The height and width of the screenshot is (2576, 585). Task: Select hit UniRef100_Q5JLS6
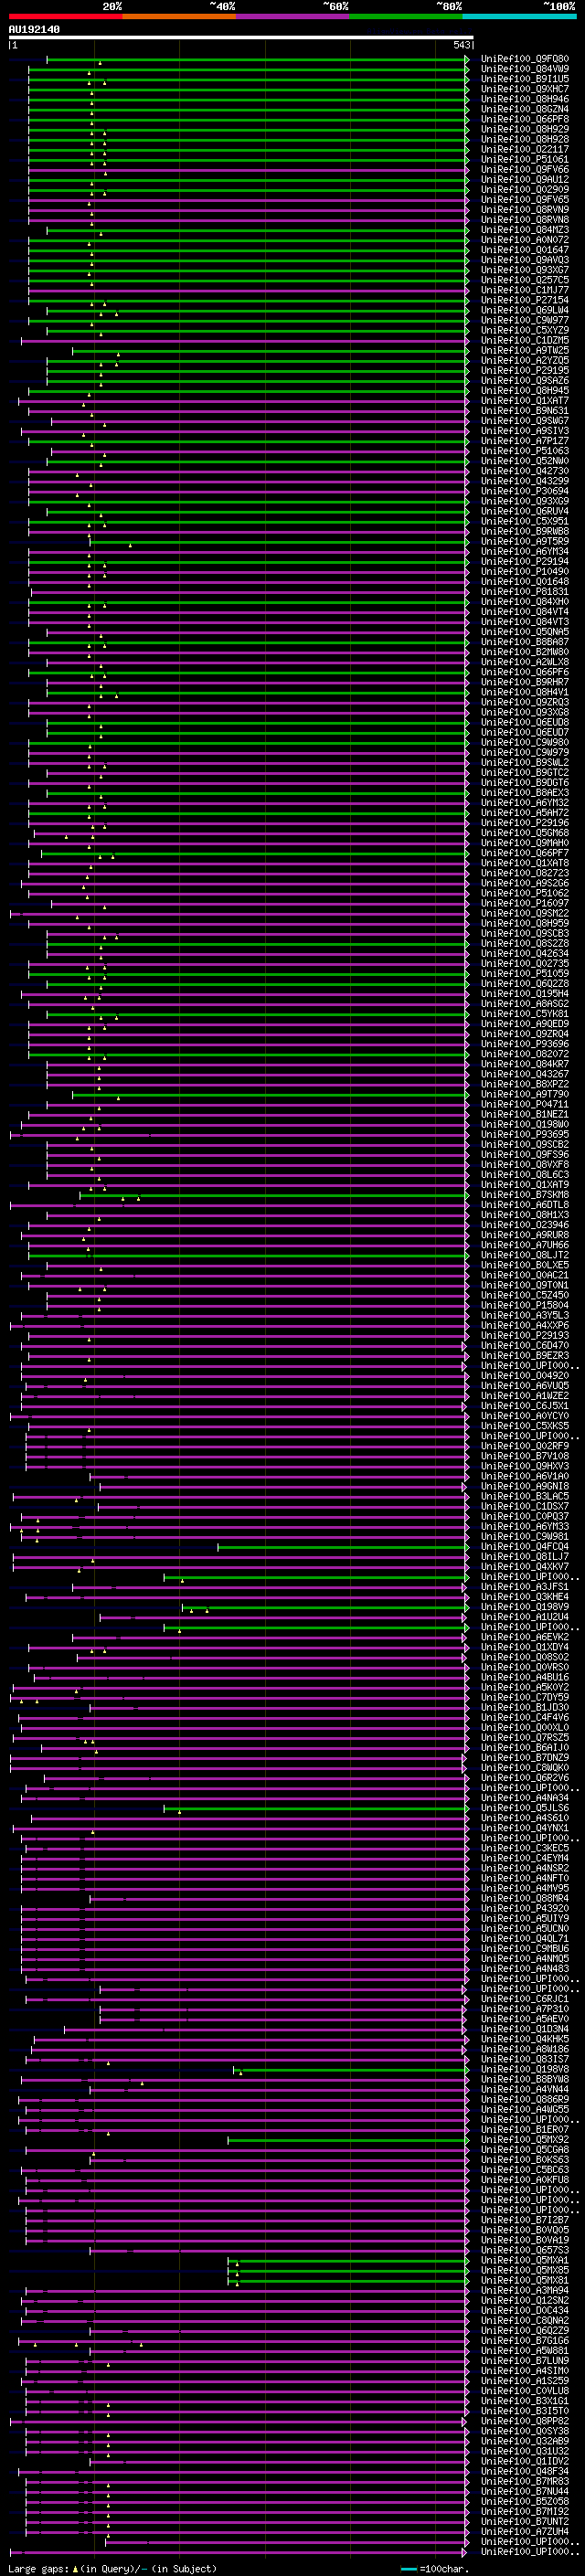tap(525, 1808)
